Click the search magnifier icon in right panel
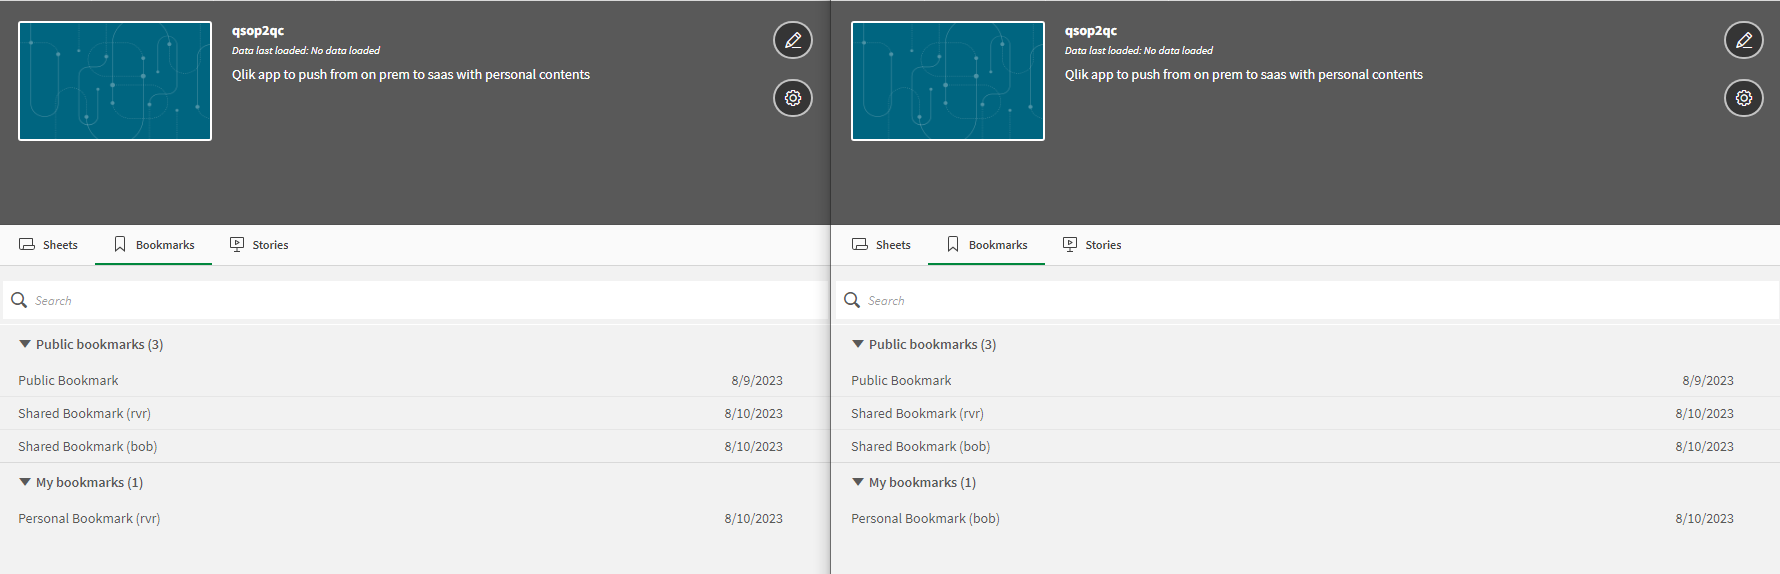This screenshot has height=574, width=1780. click(852, 300)
